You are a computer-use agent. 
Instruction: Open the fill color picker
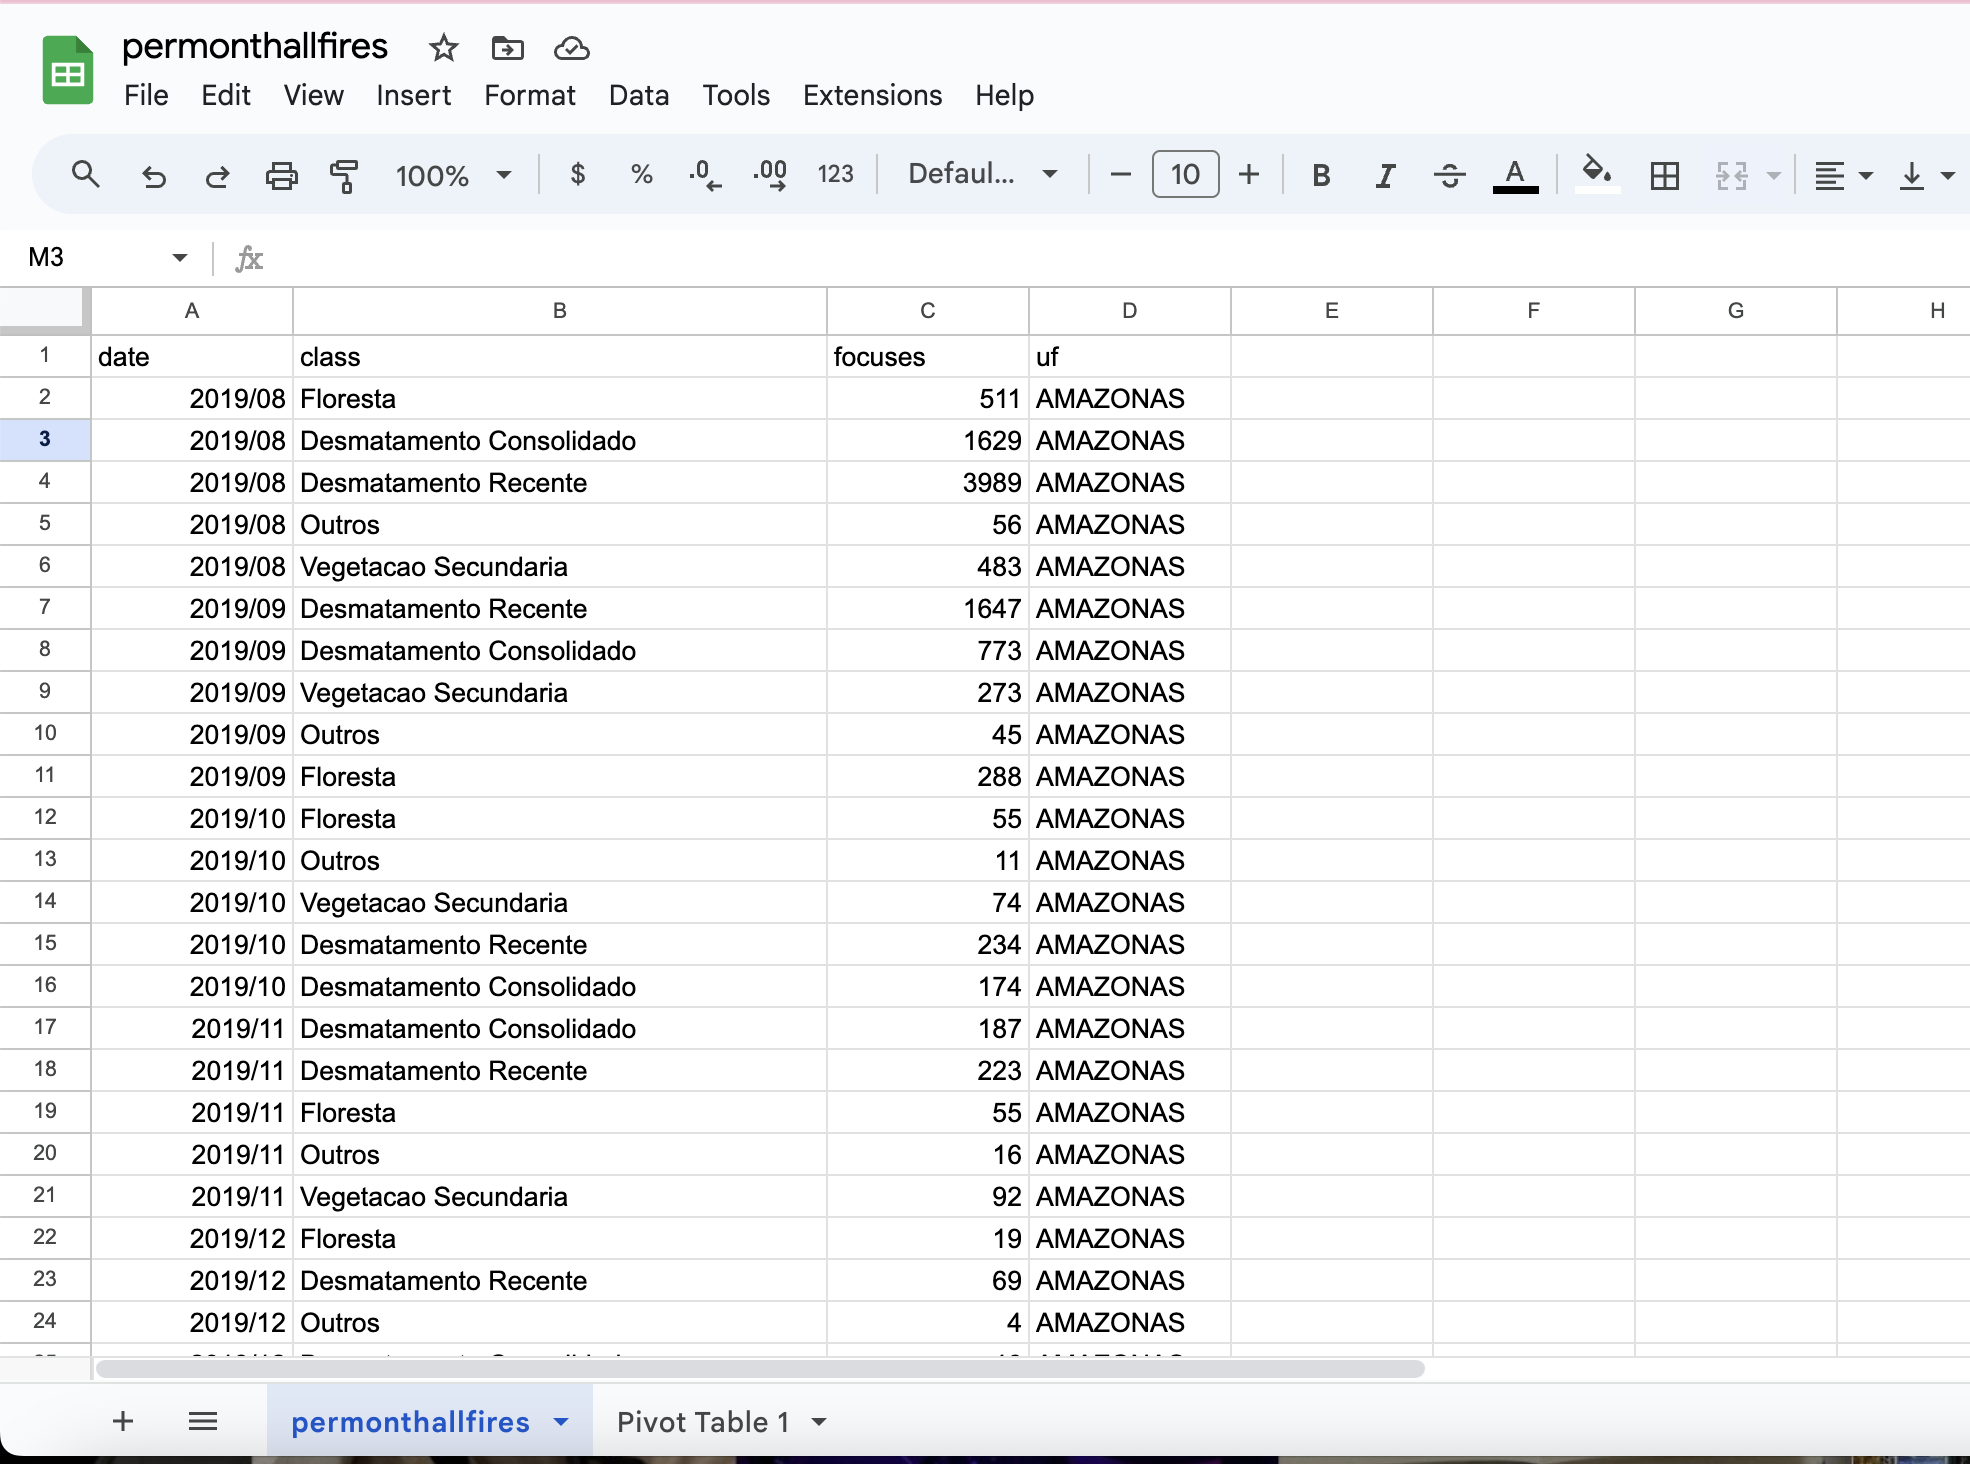coord(1597,174)
